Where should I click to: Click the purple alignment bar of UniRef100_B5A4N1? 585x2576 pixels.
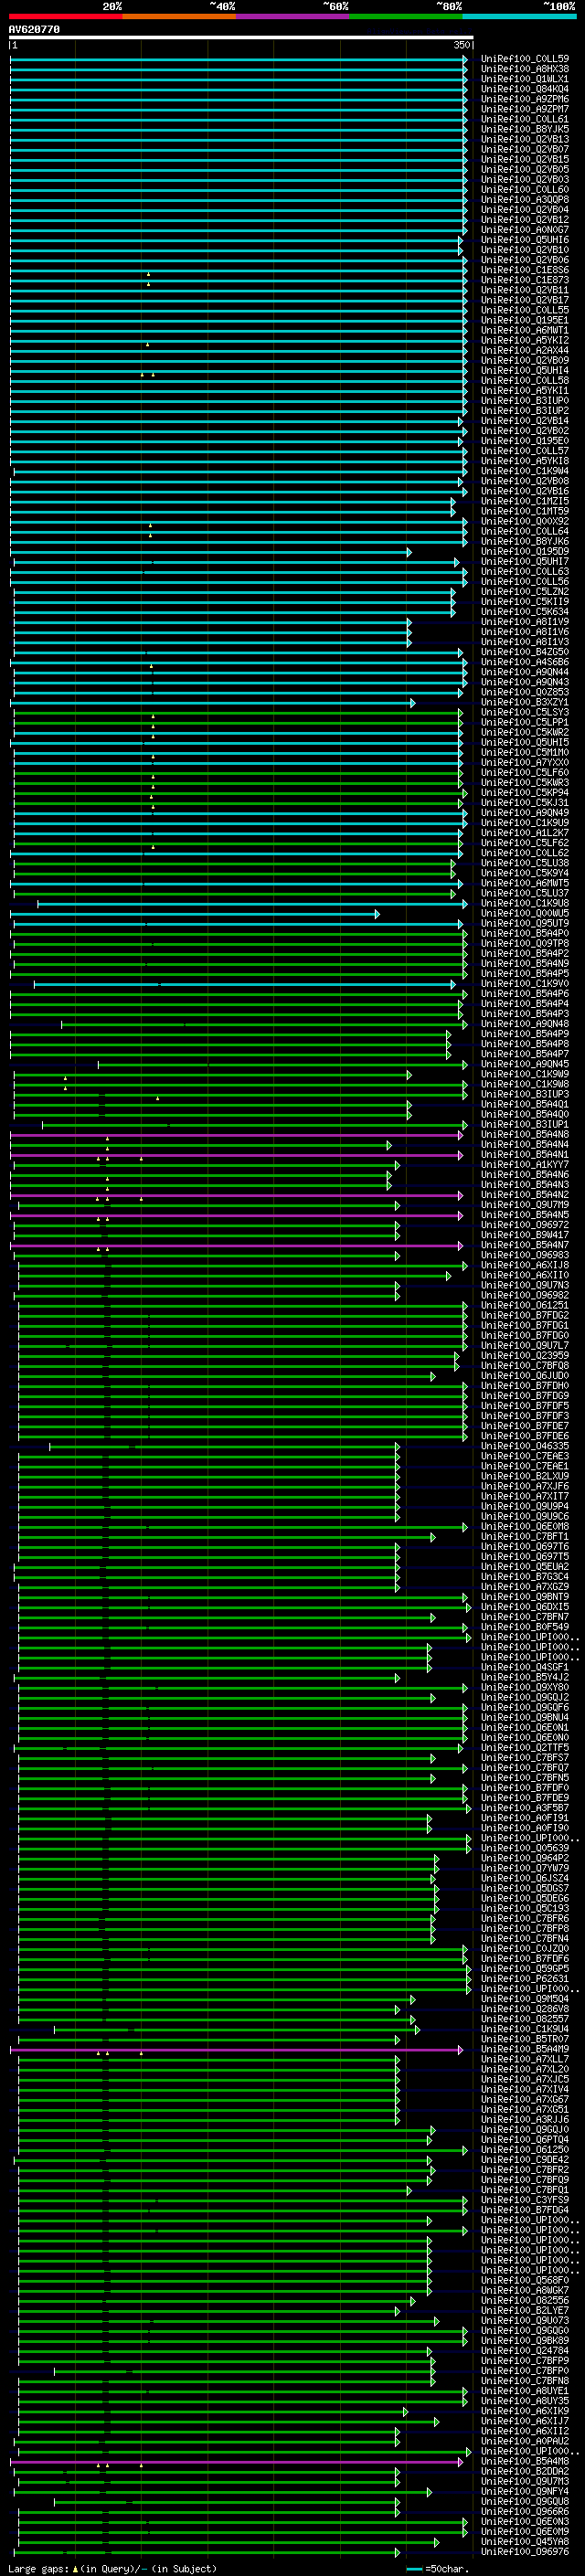click(x=237, y=1155)
